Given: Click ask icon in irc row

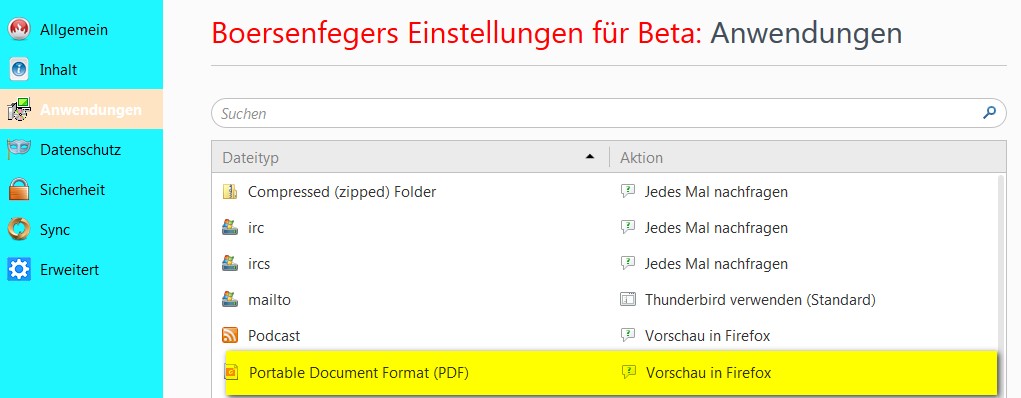Looking at the screenshot, I should 627,227.
